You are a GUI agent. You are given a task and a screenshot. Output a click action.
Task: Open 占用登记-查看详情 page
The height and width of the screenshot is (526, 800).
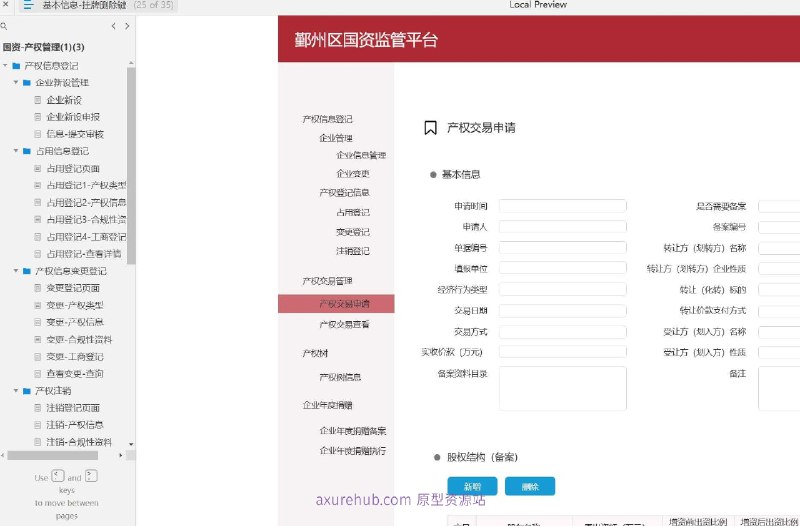pos(84,254)
